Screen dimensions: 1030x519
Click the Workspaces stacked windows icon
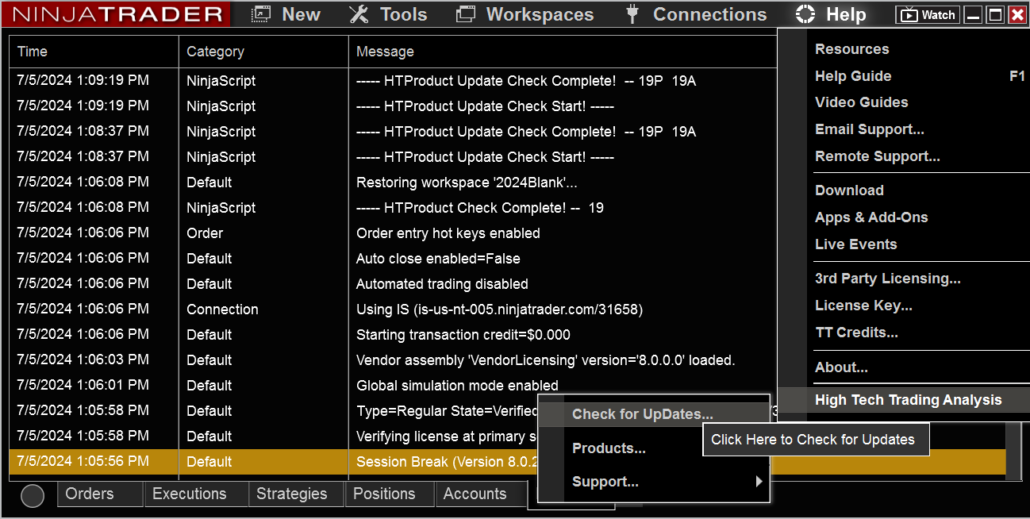click(465, 14)
